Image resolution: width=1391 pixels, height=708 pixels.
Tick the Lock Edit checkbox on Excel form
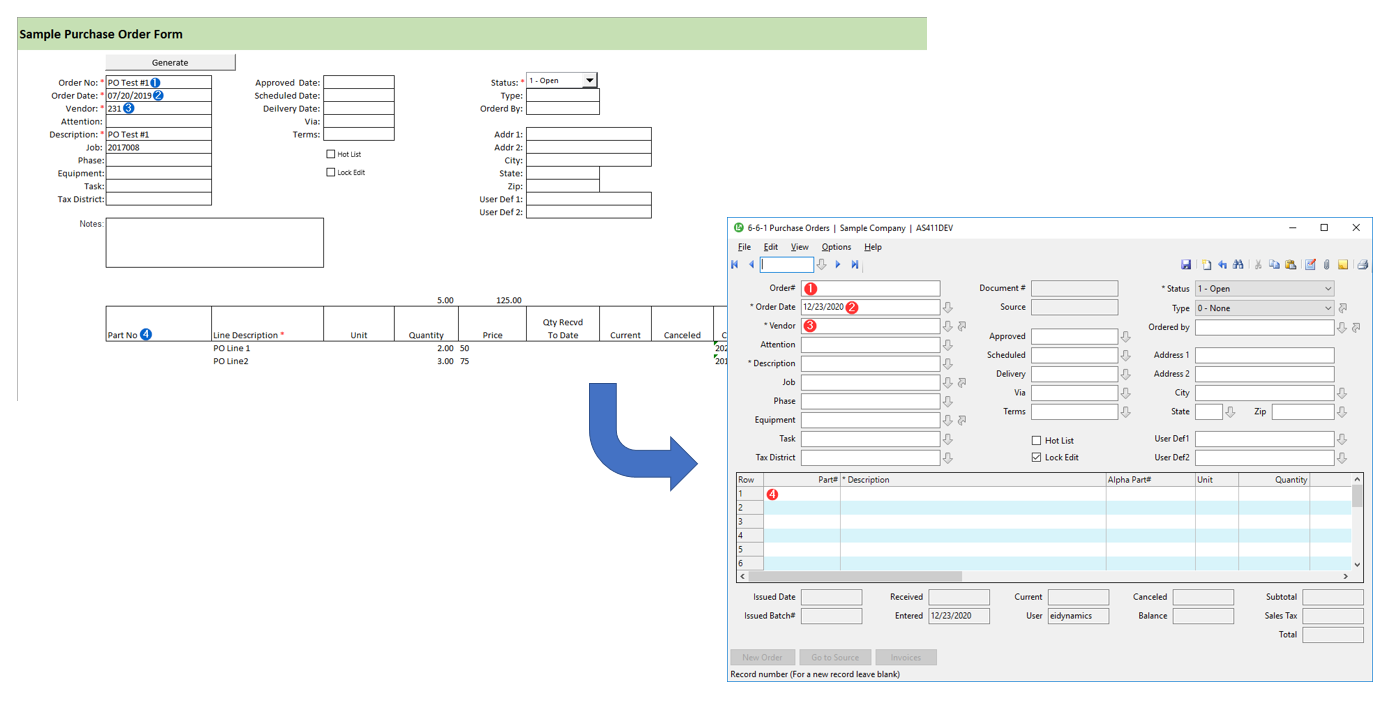coord(331,172)
